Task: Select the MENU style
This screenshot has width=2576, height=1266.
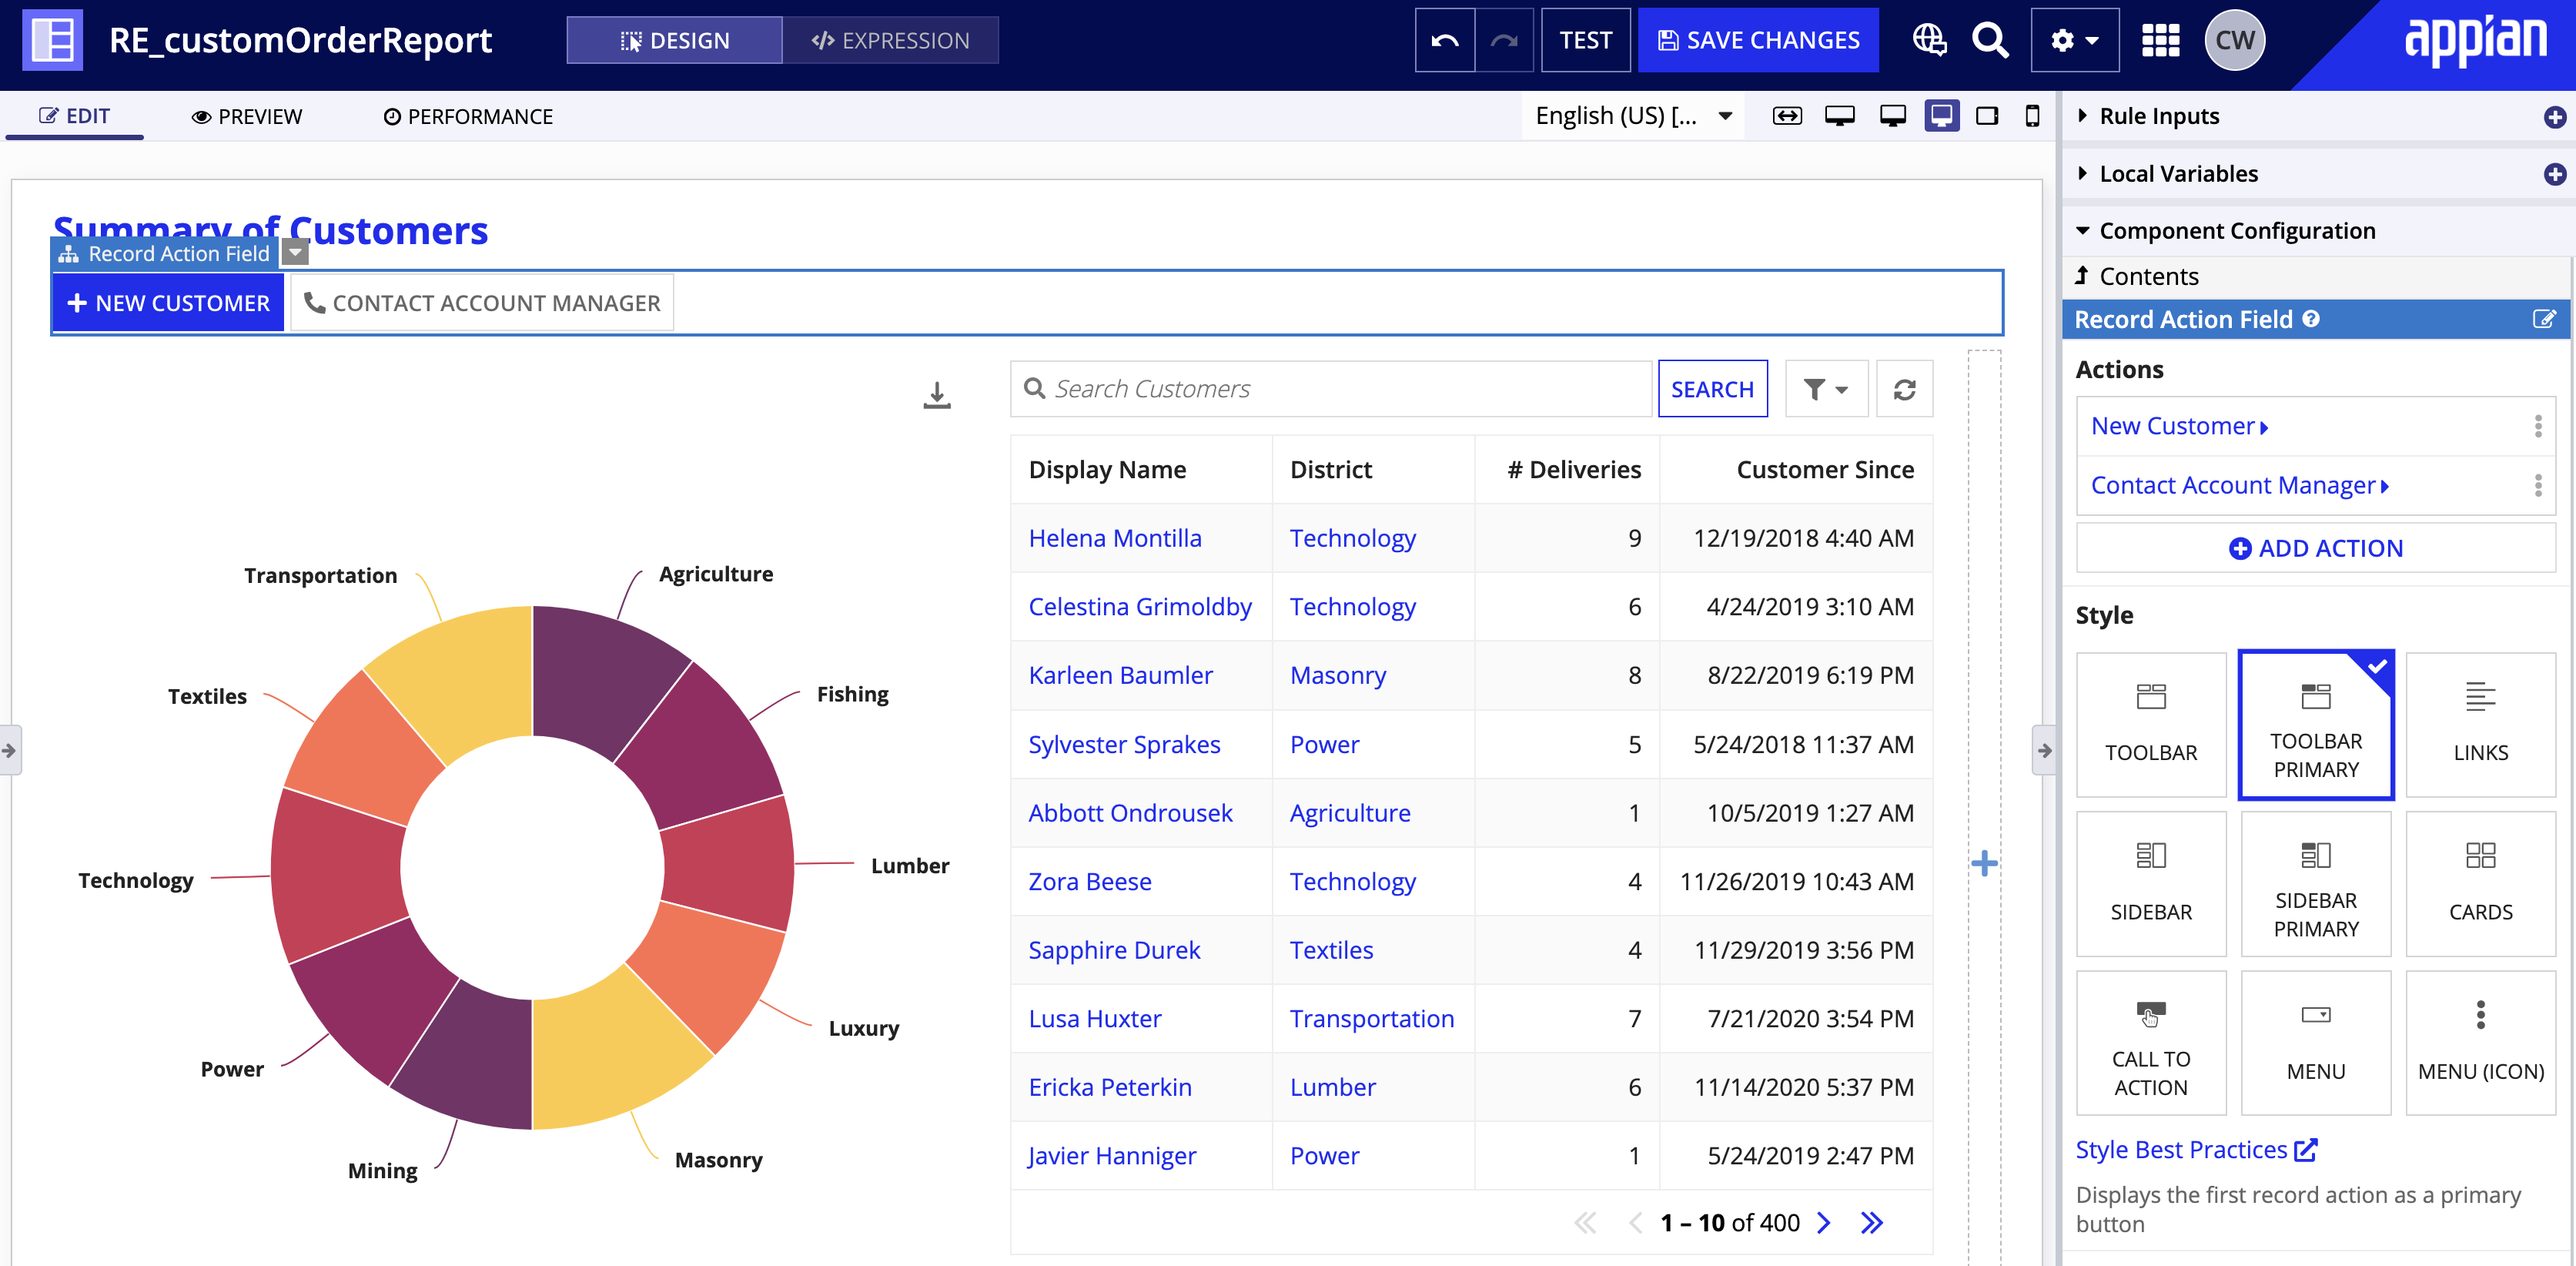Action: 2316,1043
